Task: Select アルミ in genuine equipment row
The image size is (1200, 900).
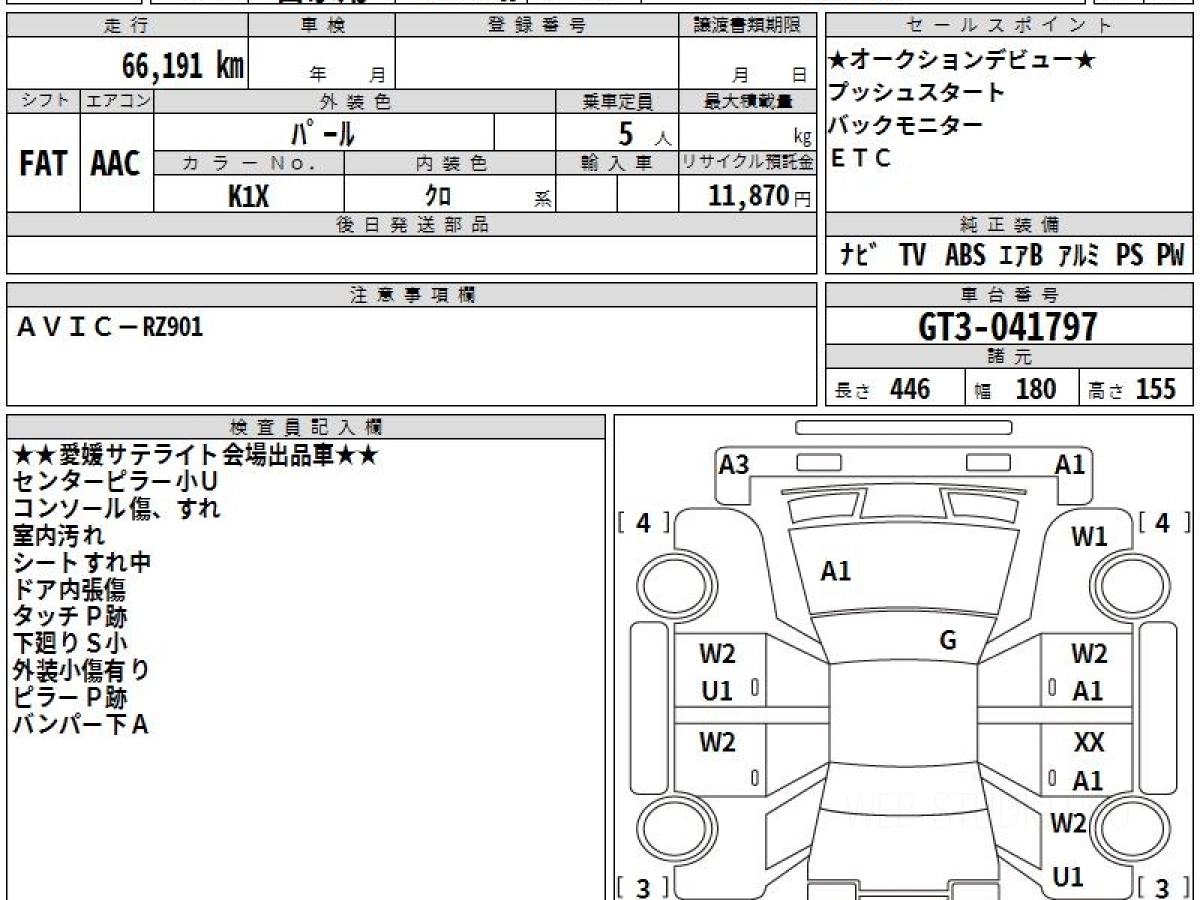Action: tap(1080, 255)
